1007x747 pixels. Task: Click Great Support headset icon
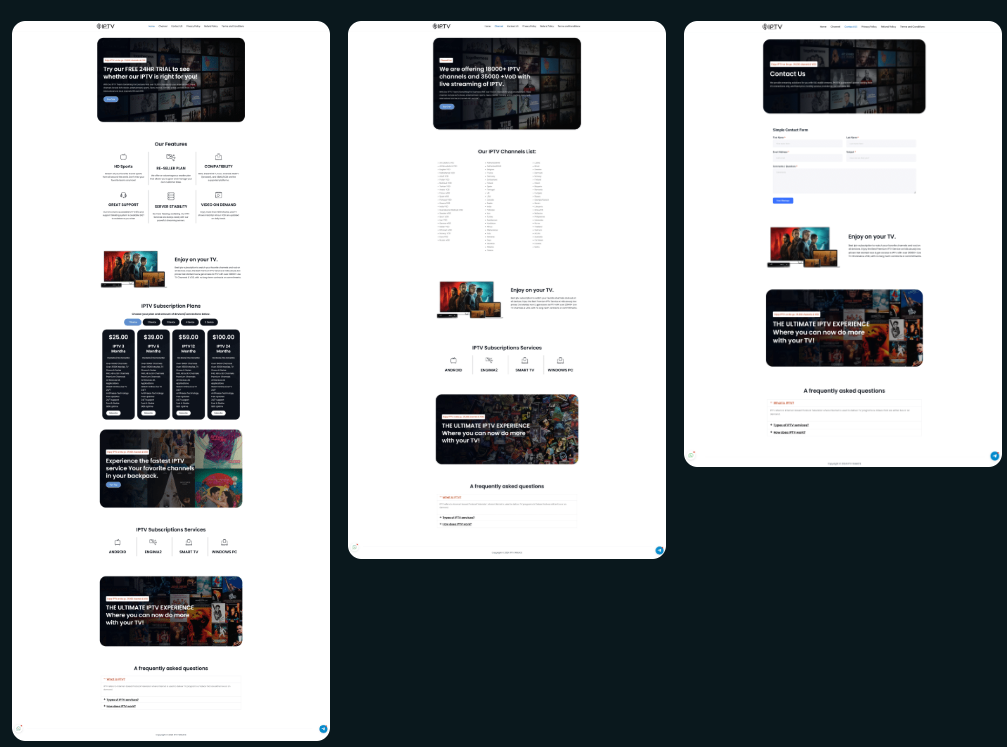coord(124,195)
